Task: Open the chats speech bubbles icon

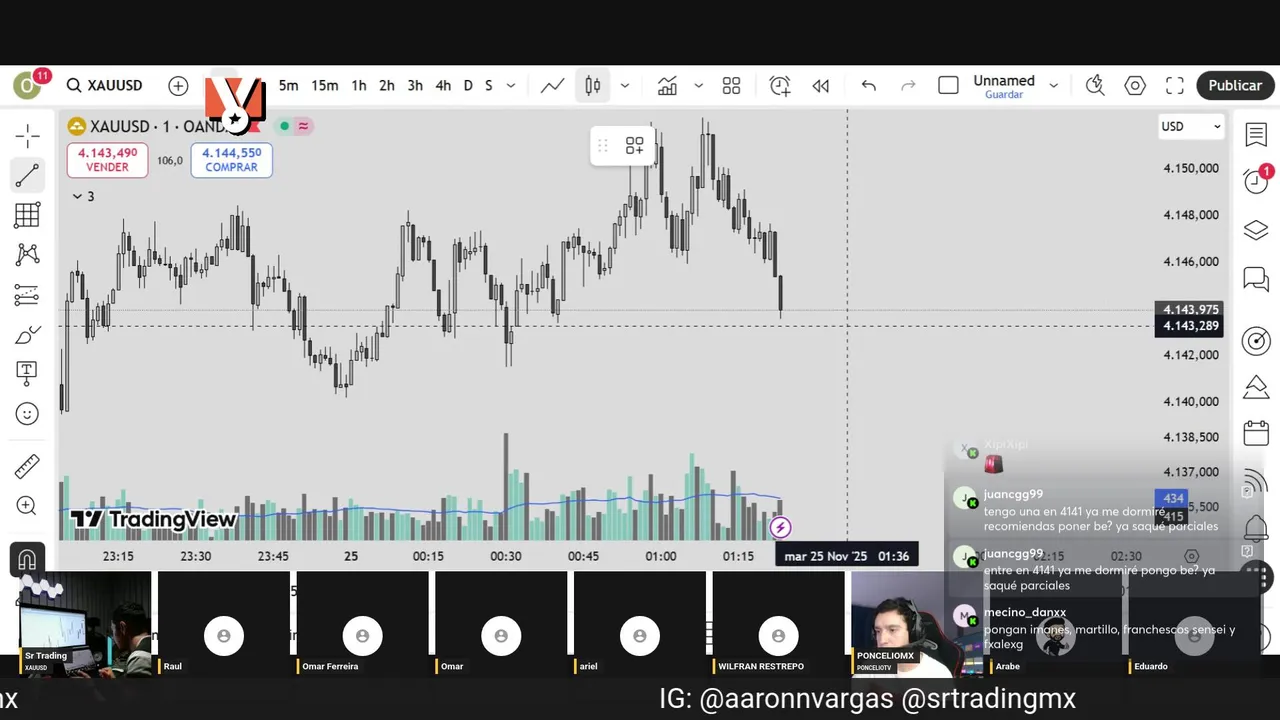Action: click(x=1256, y=279)
